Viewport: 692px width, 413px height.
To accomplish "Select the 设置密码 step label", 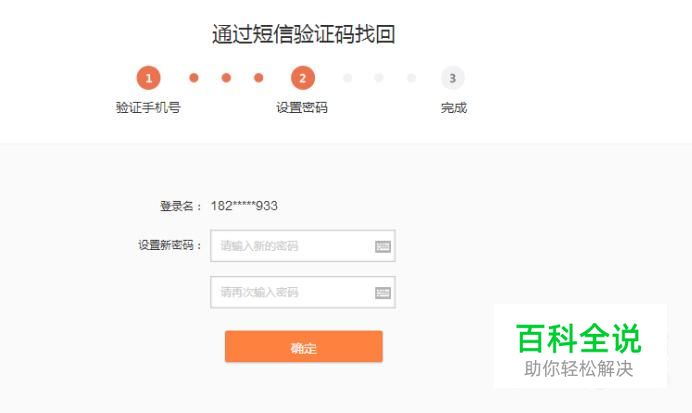I will point(302,107).
